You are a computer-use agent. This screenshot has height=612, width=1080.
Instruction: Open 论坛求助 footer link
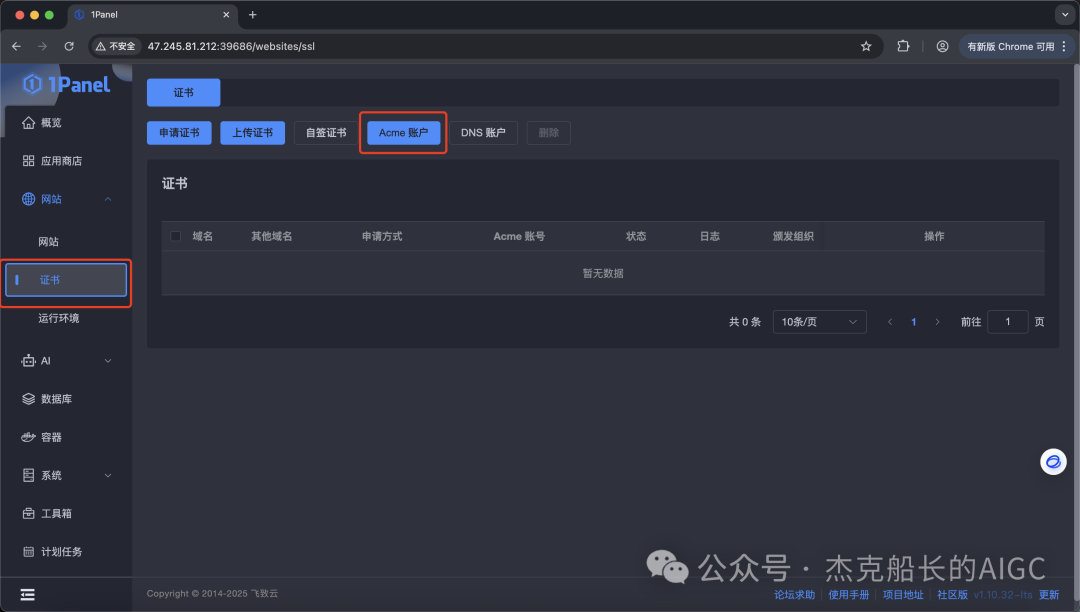coord(794,595)
